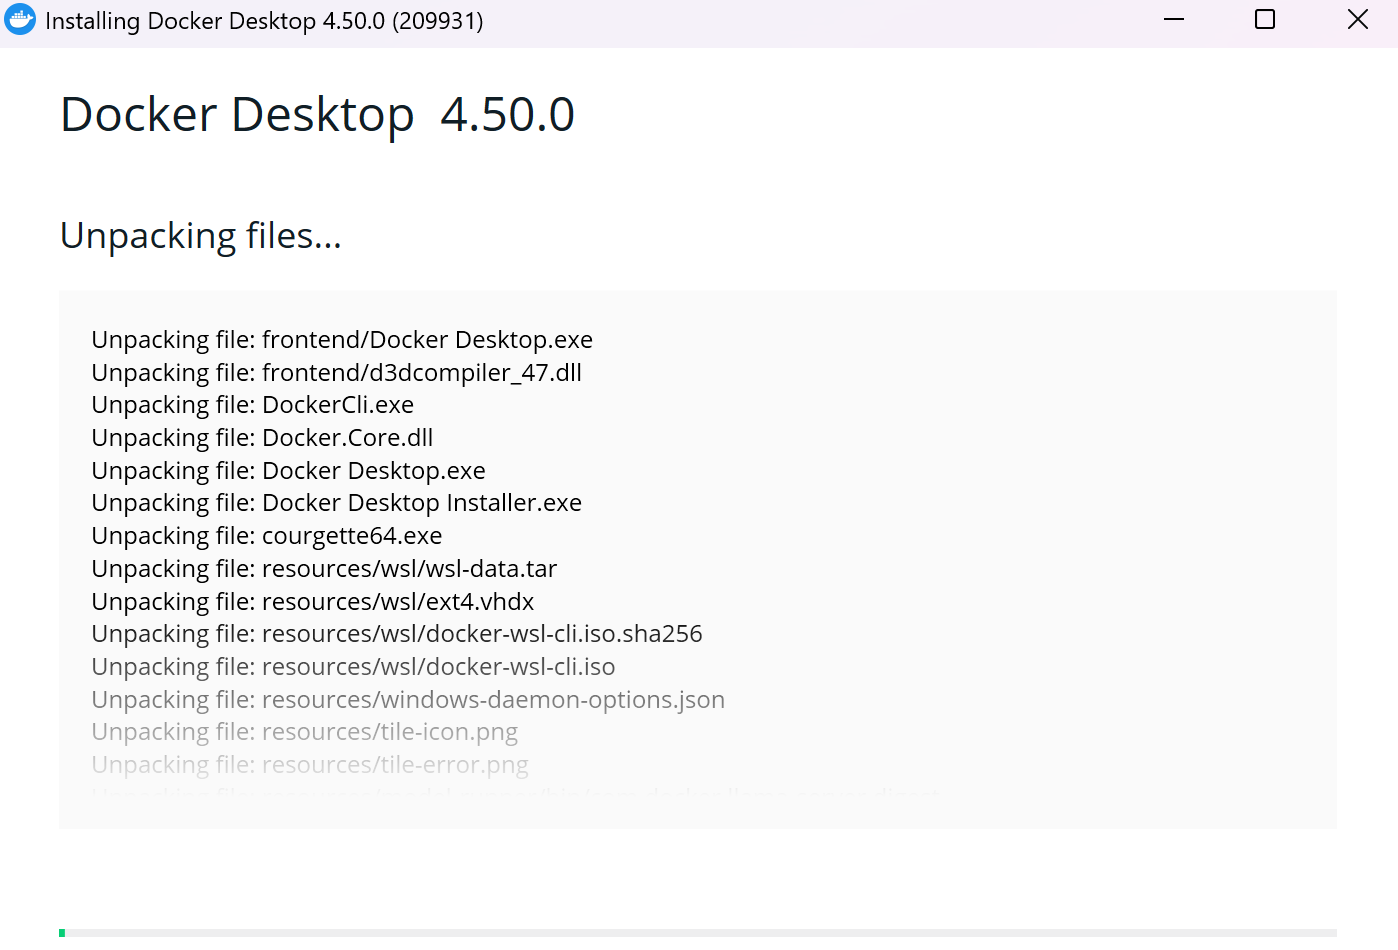Click the 'Docker Desktop 4.50.0' heading
Image resolution: width=1398 pixels, height=950 pixels.
click(317, 114)
